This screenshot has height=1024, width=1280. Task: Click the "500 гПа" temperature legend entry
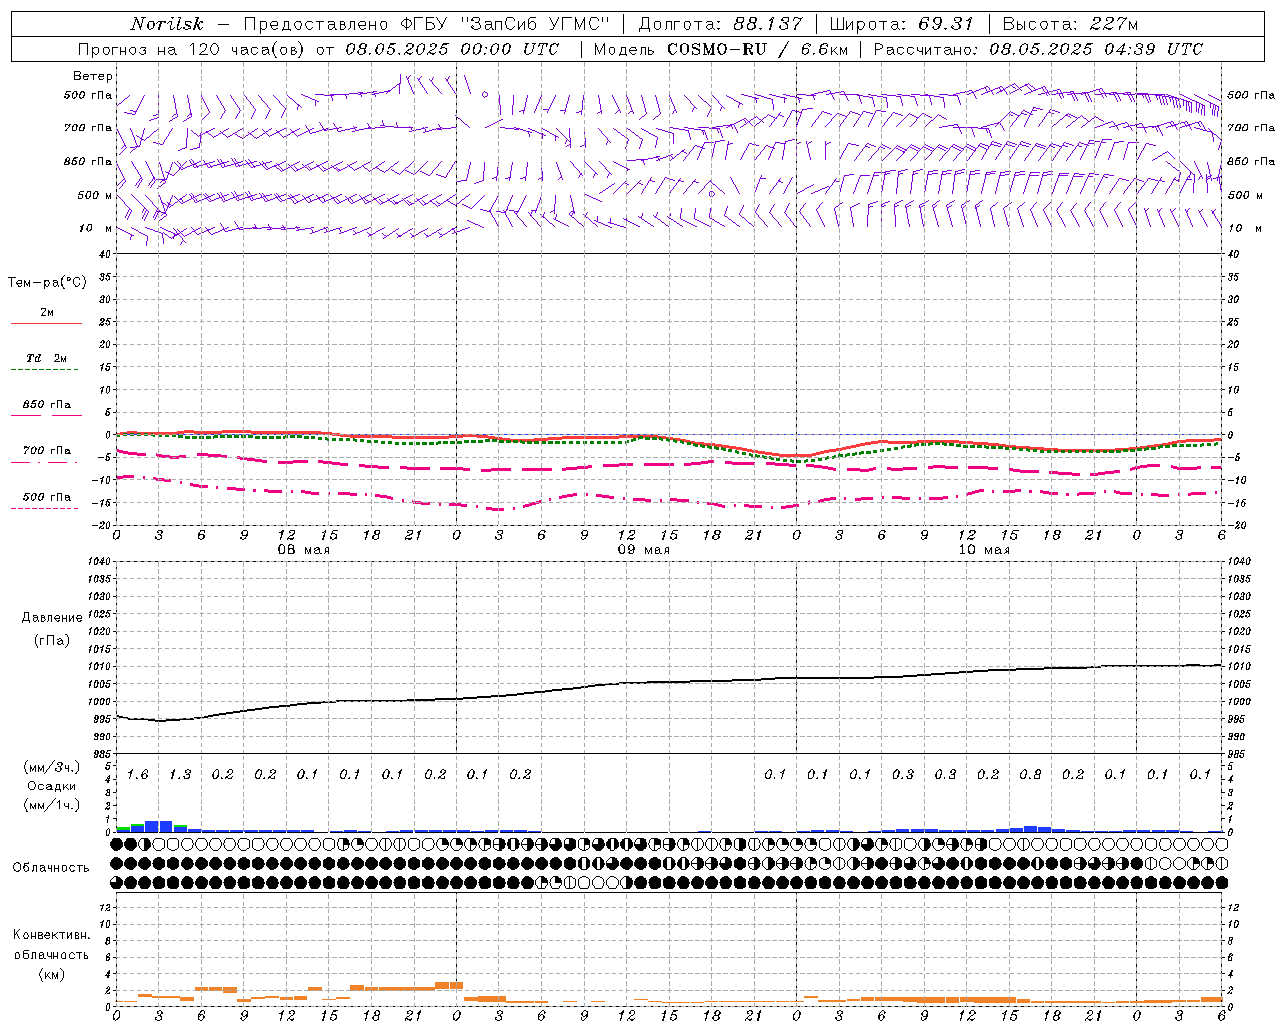tap(47, 501)
